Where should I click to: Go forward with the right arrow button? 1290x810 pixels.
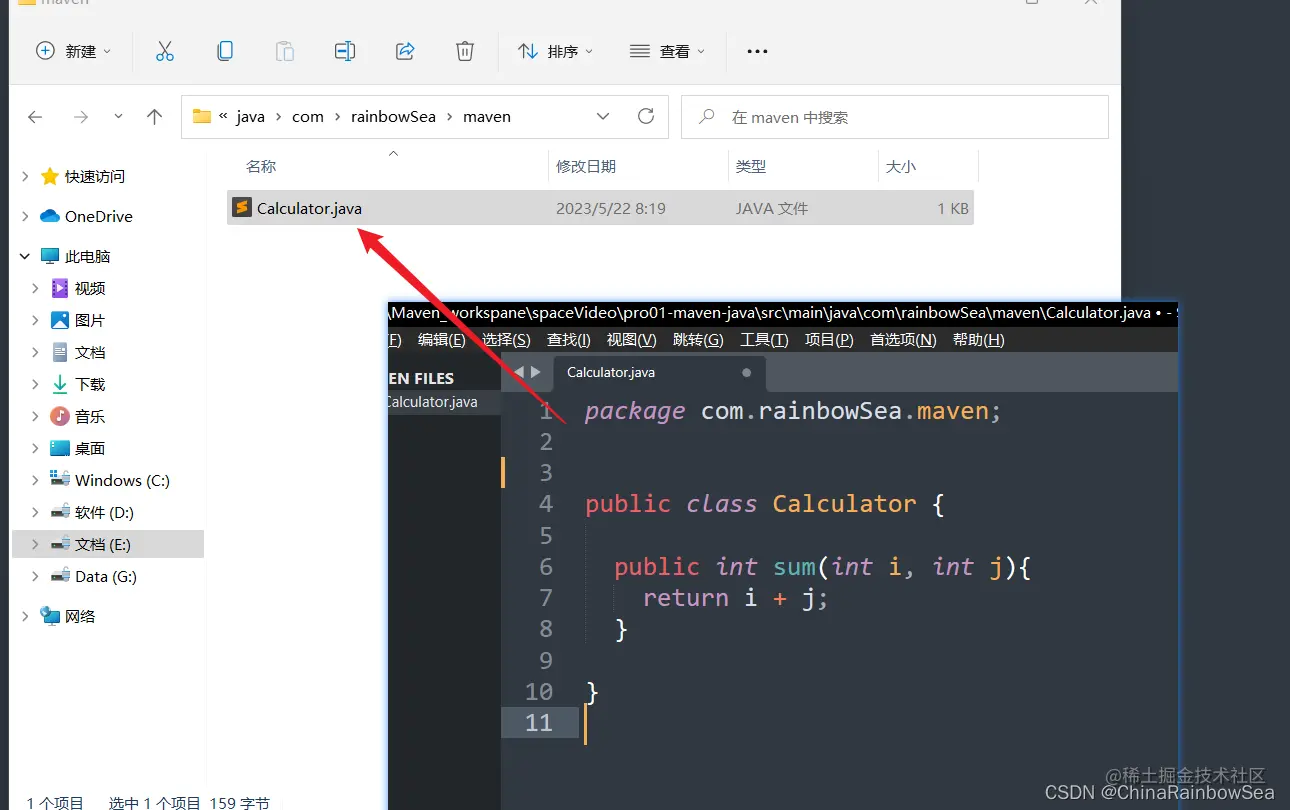click(x=81, y=117)
